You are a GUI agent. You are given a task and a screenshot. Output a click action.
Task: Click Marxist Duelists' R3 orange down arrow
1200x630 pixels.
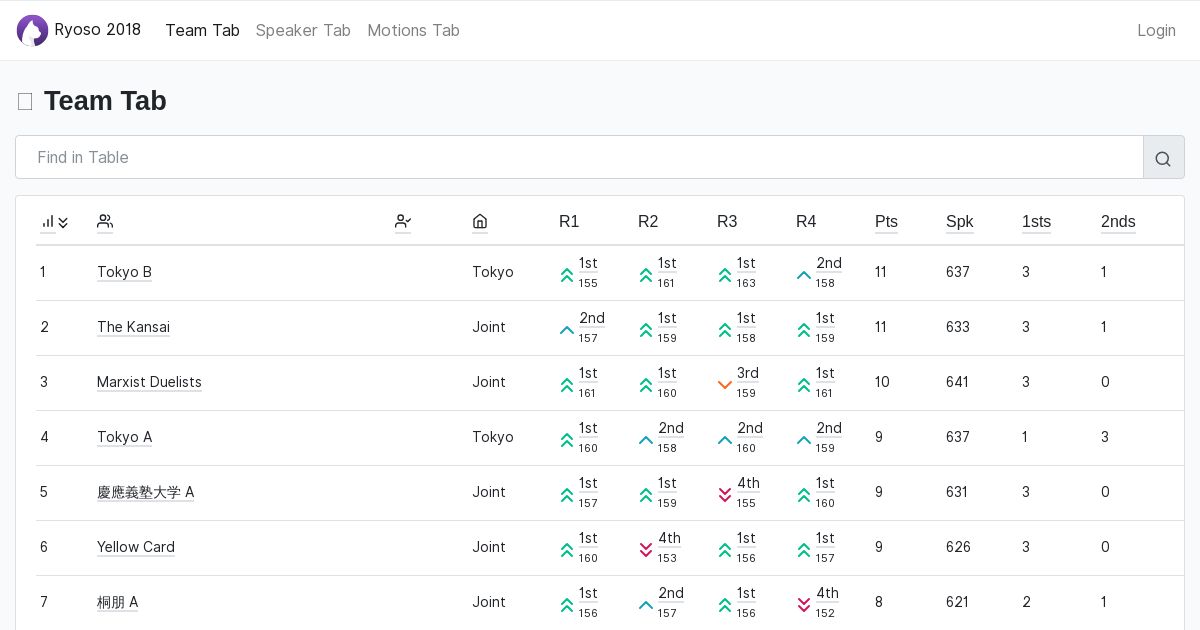(x=725, y=385)
